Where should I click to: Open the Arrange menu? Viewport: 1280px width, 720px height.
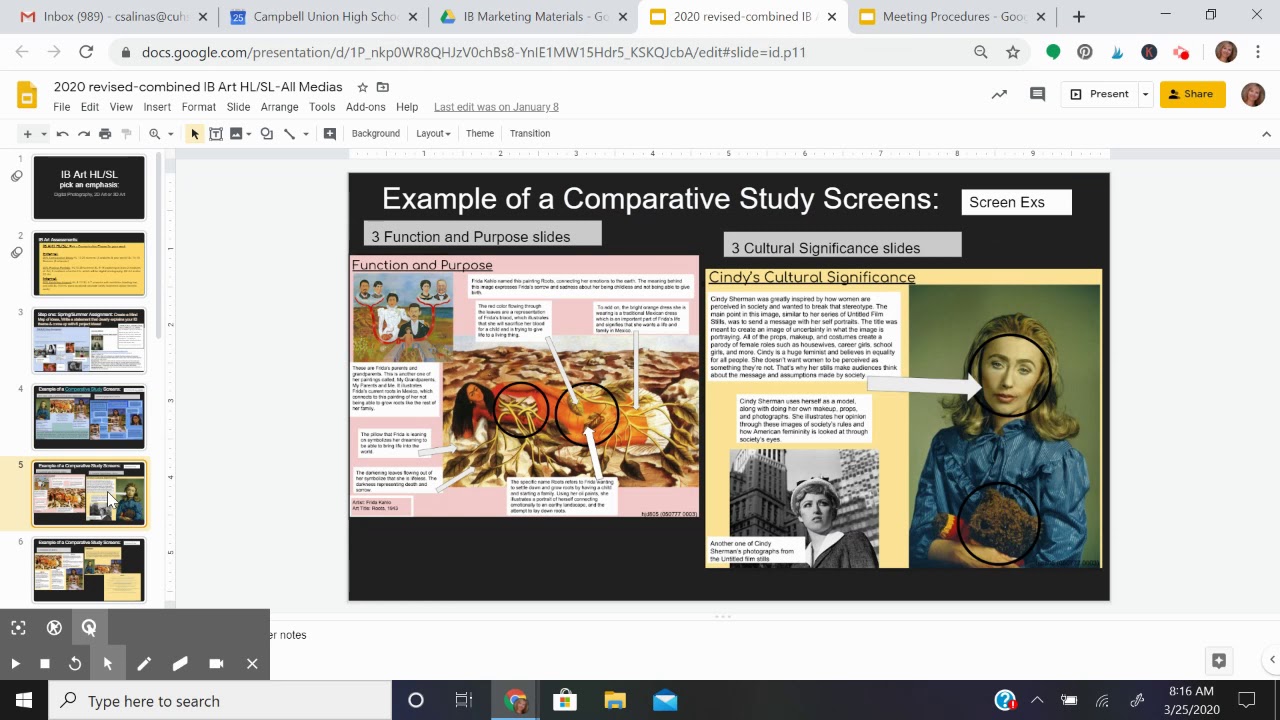(280, 107)
